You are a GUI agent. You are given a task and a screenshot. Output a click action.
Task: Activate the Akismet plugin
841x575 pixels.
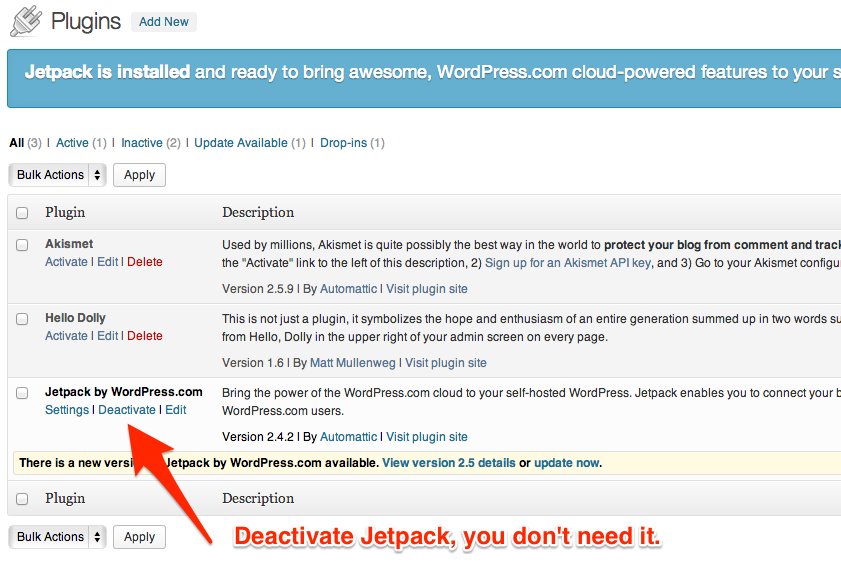pos(66,262)
